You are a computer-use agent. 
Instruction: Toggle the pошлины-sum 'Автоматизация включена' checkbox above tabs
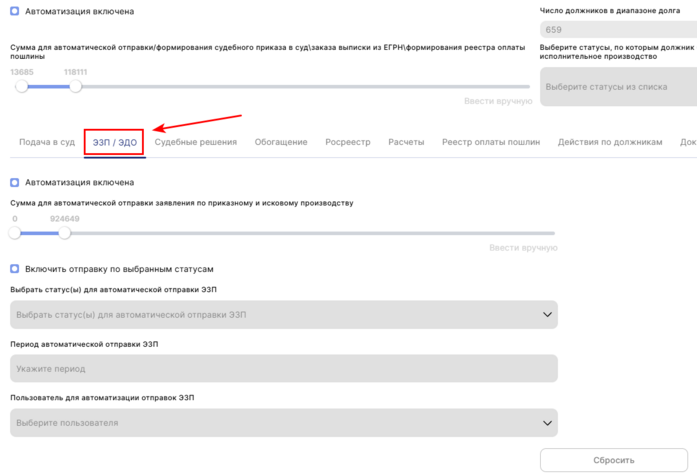point(15,11)
